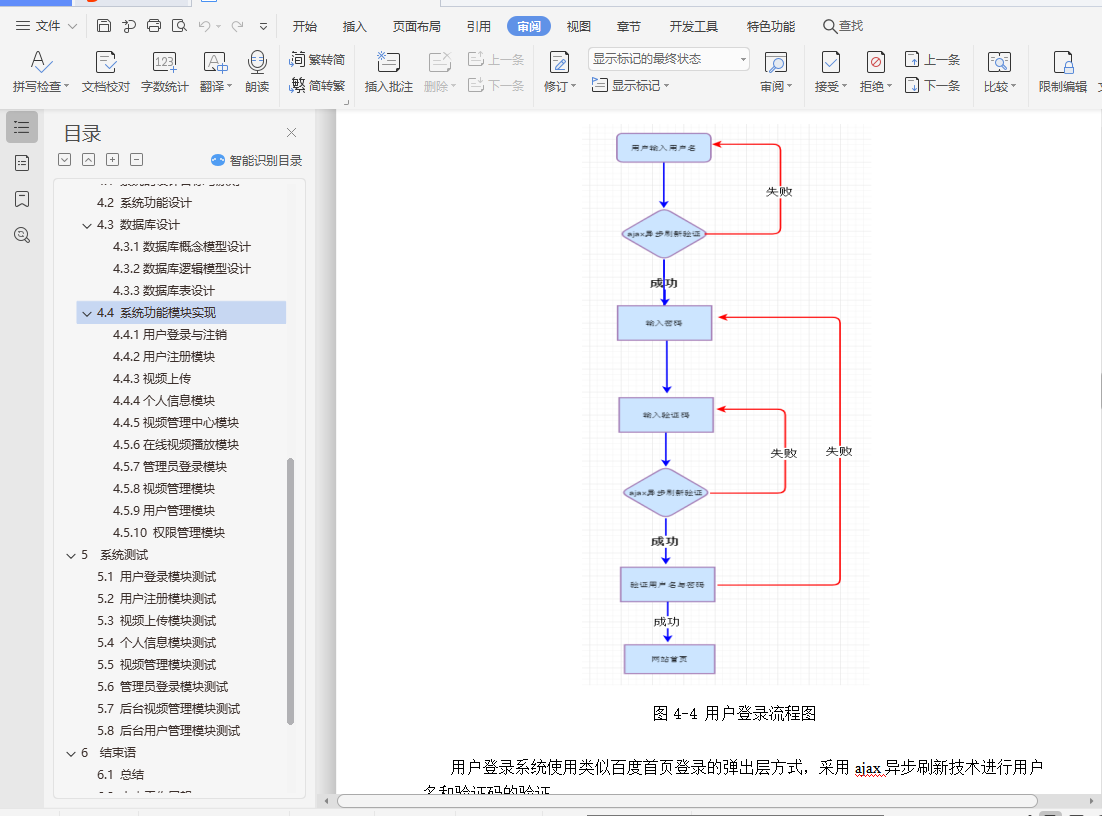Collapse the 4.4 系统功能模块实现 node
This screenshot has width=1102, height=816.
tap(86, 313)
